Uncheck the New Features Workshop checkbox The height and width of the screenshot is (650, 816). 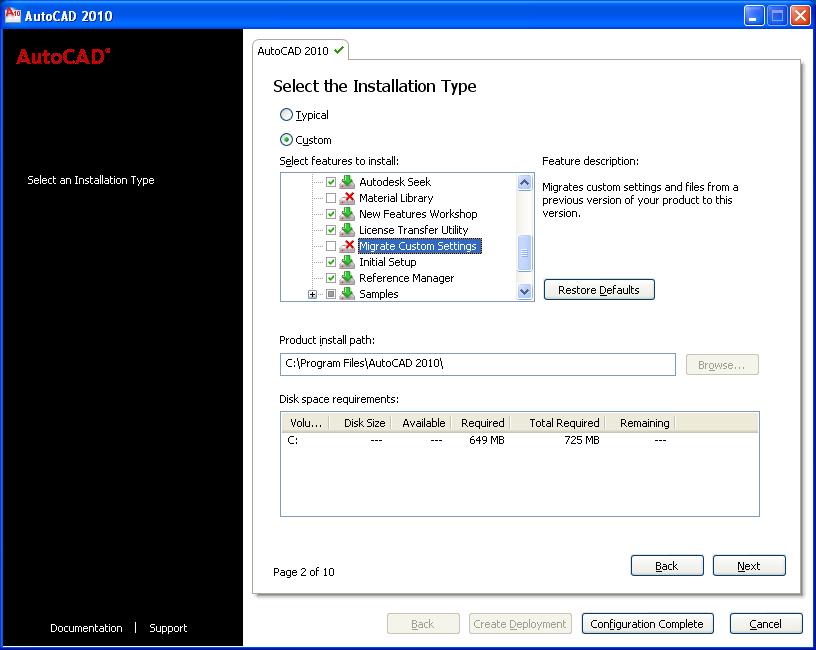[x=330, y=214]
